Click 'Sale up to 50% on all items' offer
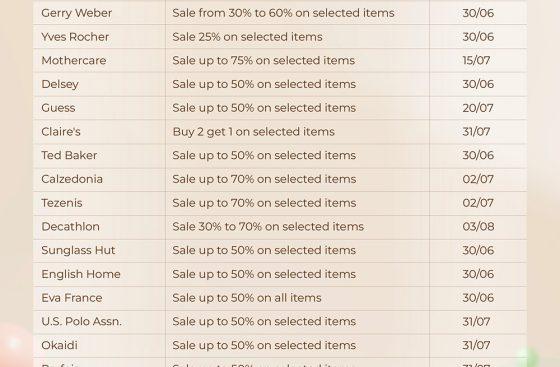This screenshot has width=560, height=367. (247, 298)
